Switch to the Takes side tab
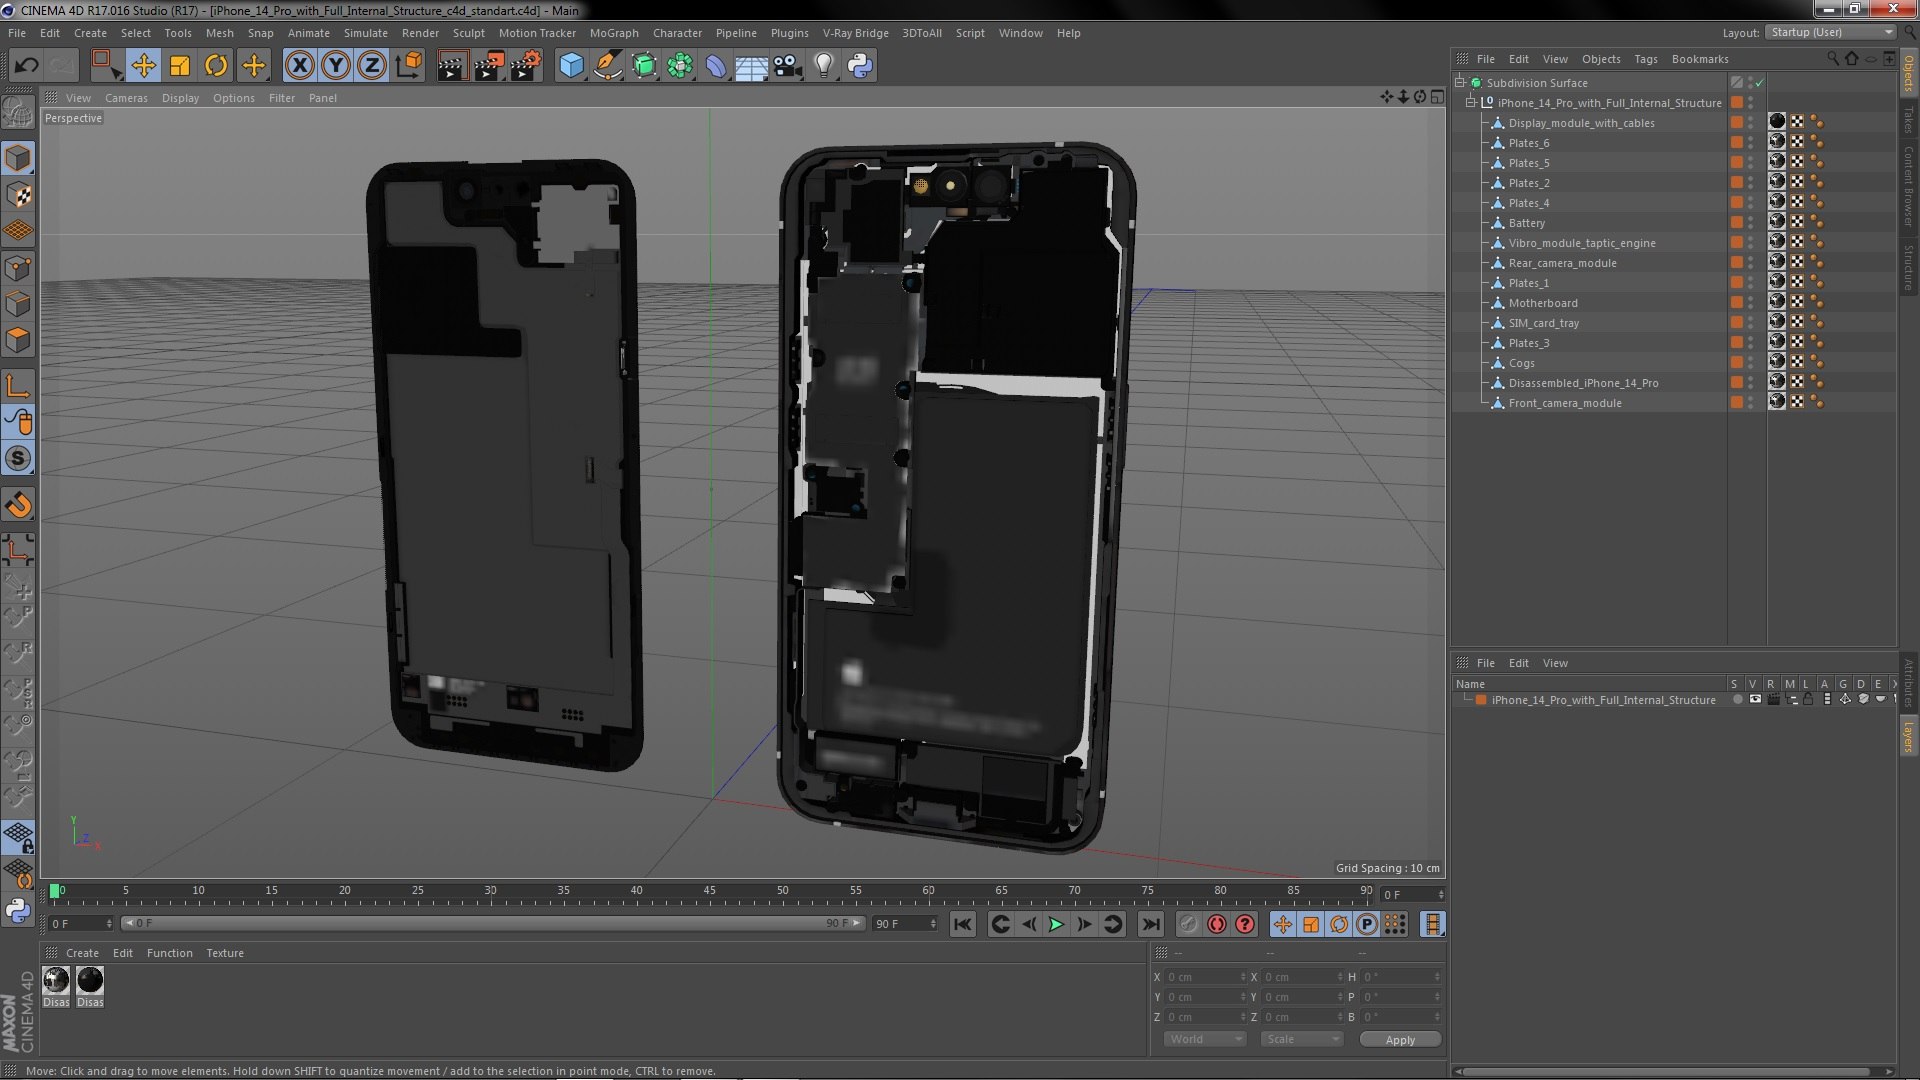 1909,119
